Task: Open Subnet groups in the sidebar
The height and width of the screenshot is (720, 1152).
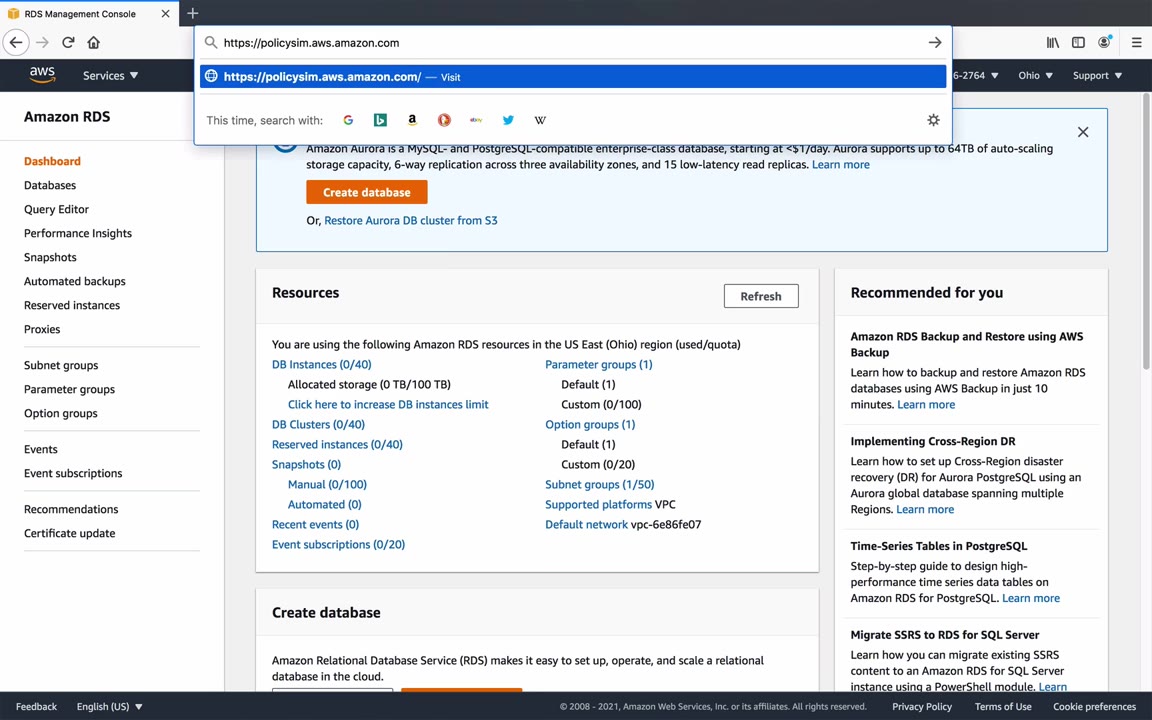Action: click(x=61, y=365)
